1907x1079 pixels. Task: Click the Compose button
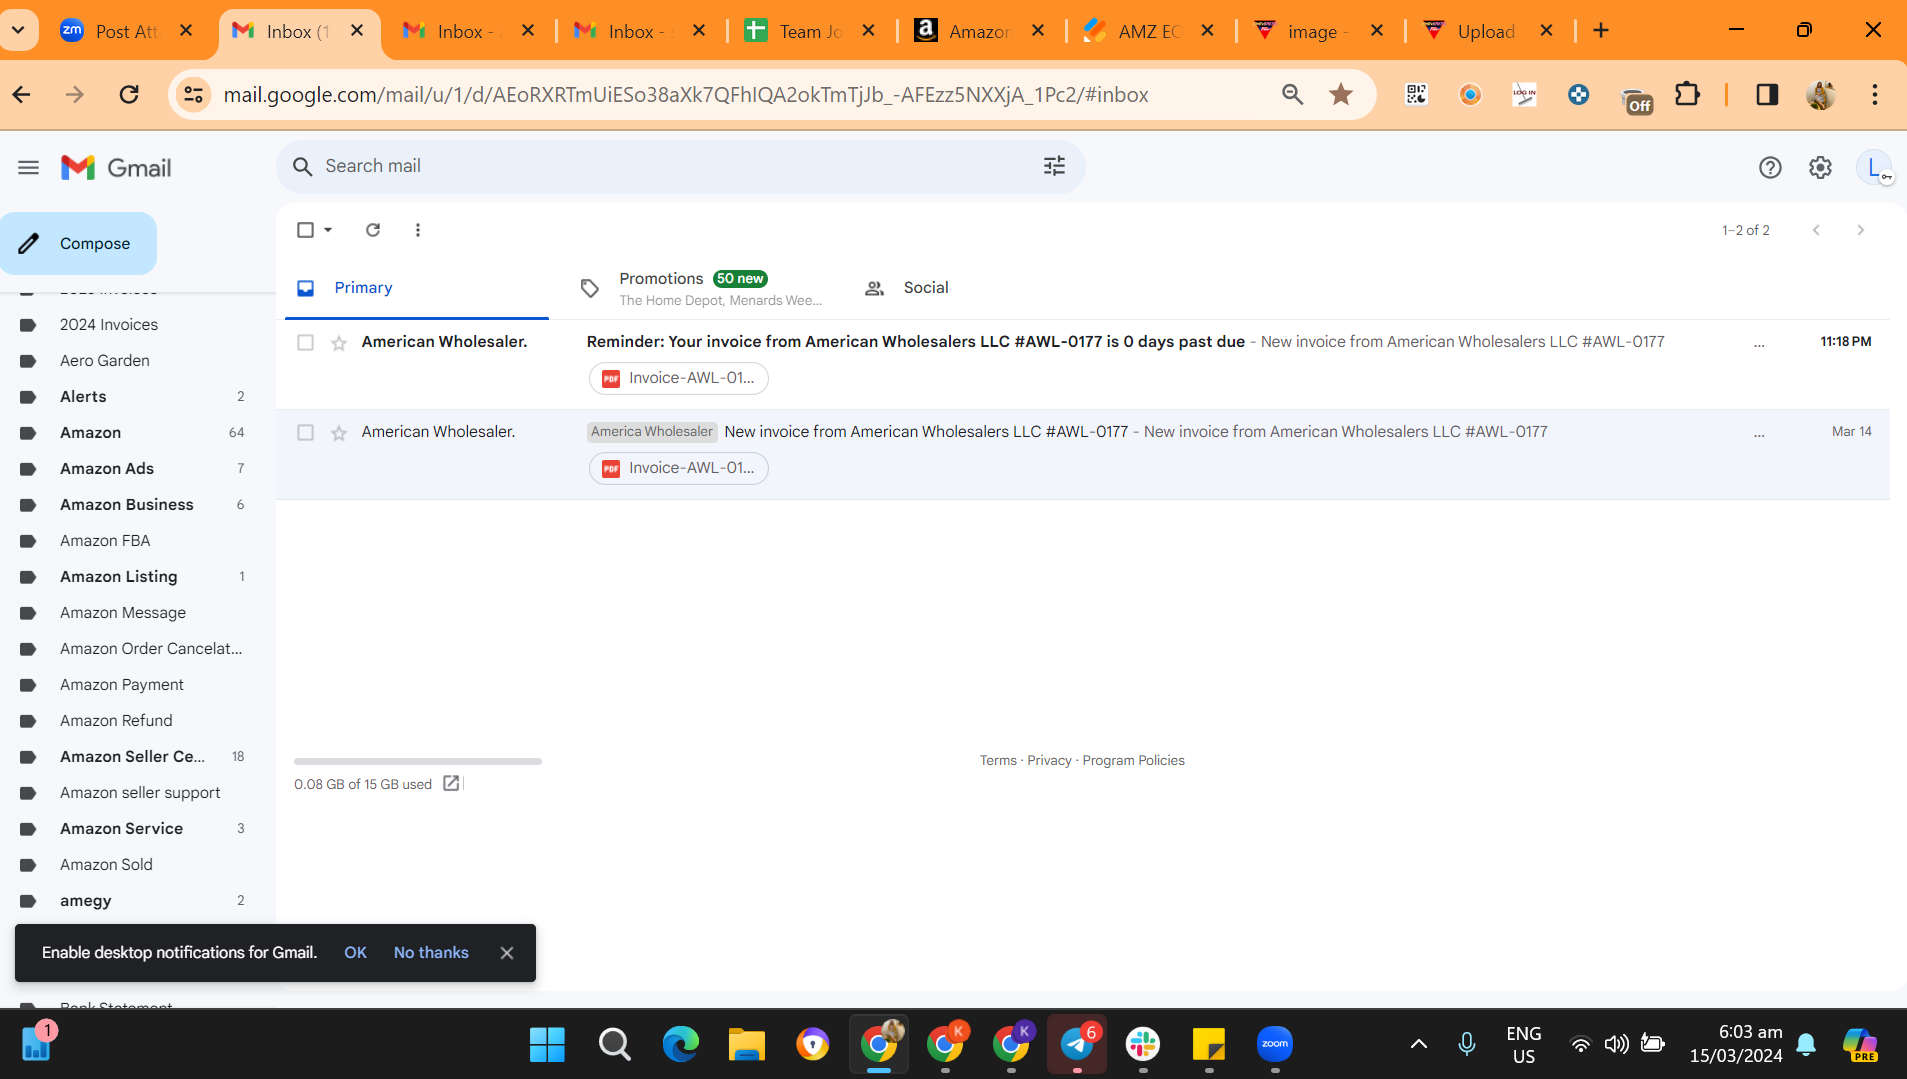point(79,243)
